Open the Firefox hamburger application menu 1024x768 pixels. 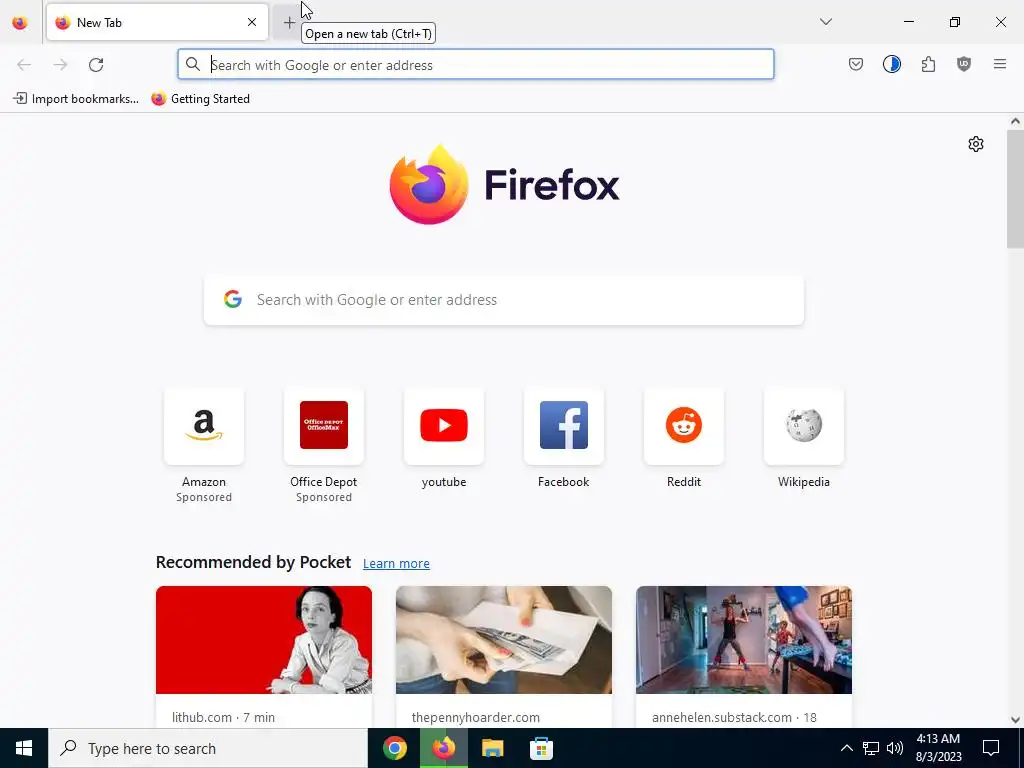click(x=1000, y=64)
